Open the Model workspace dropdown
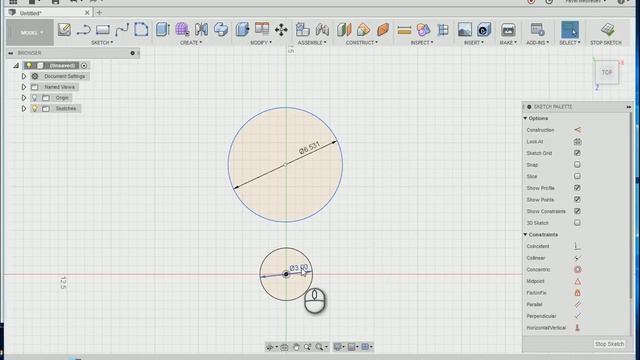Viewport: 640px width, 360px height. [x=30, y=33]
